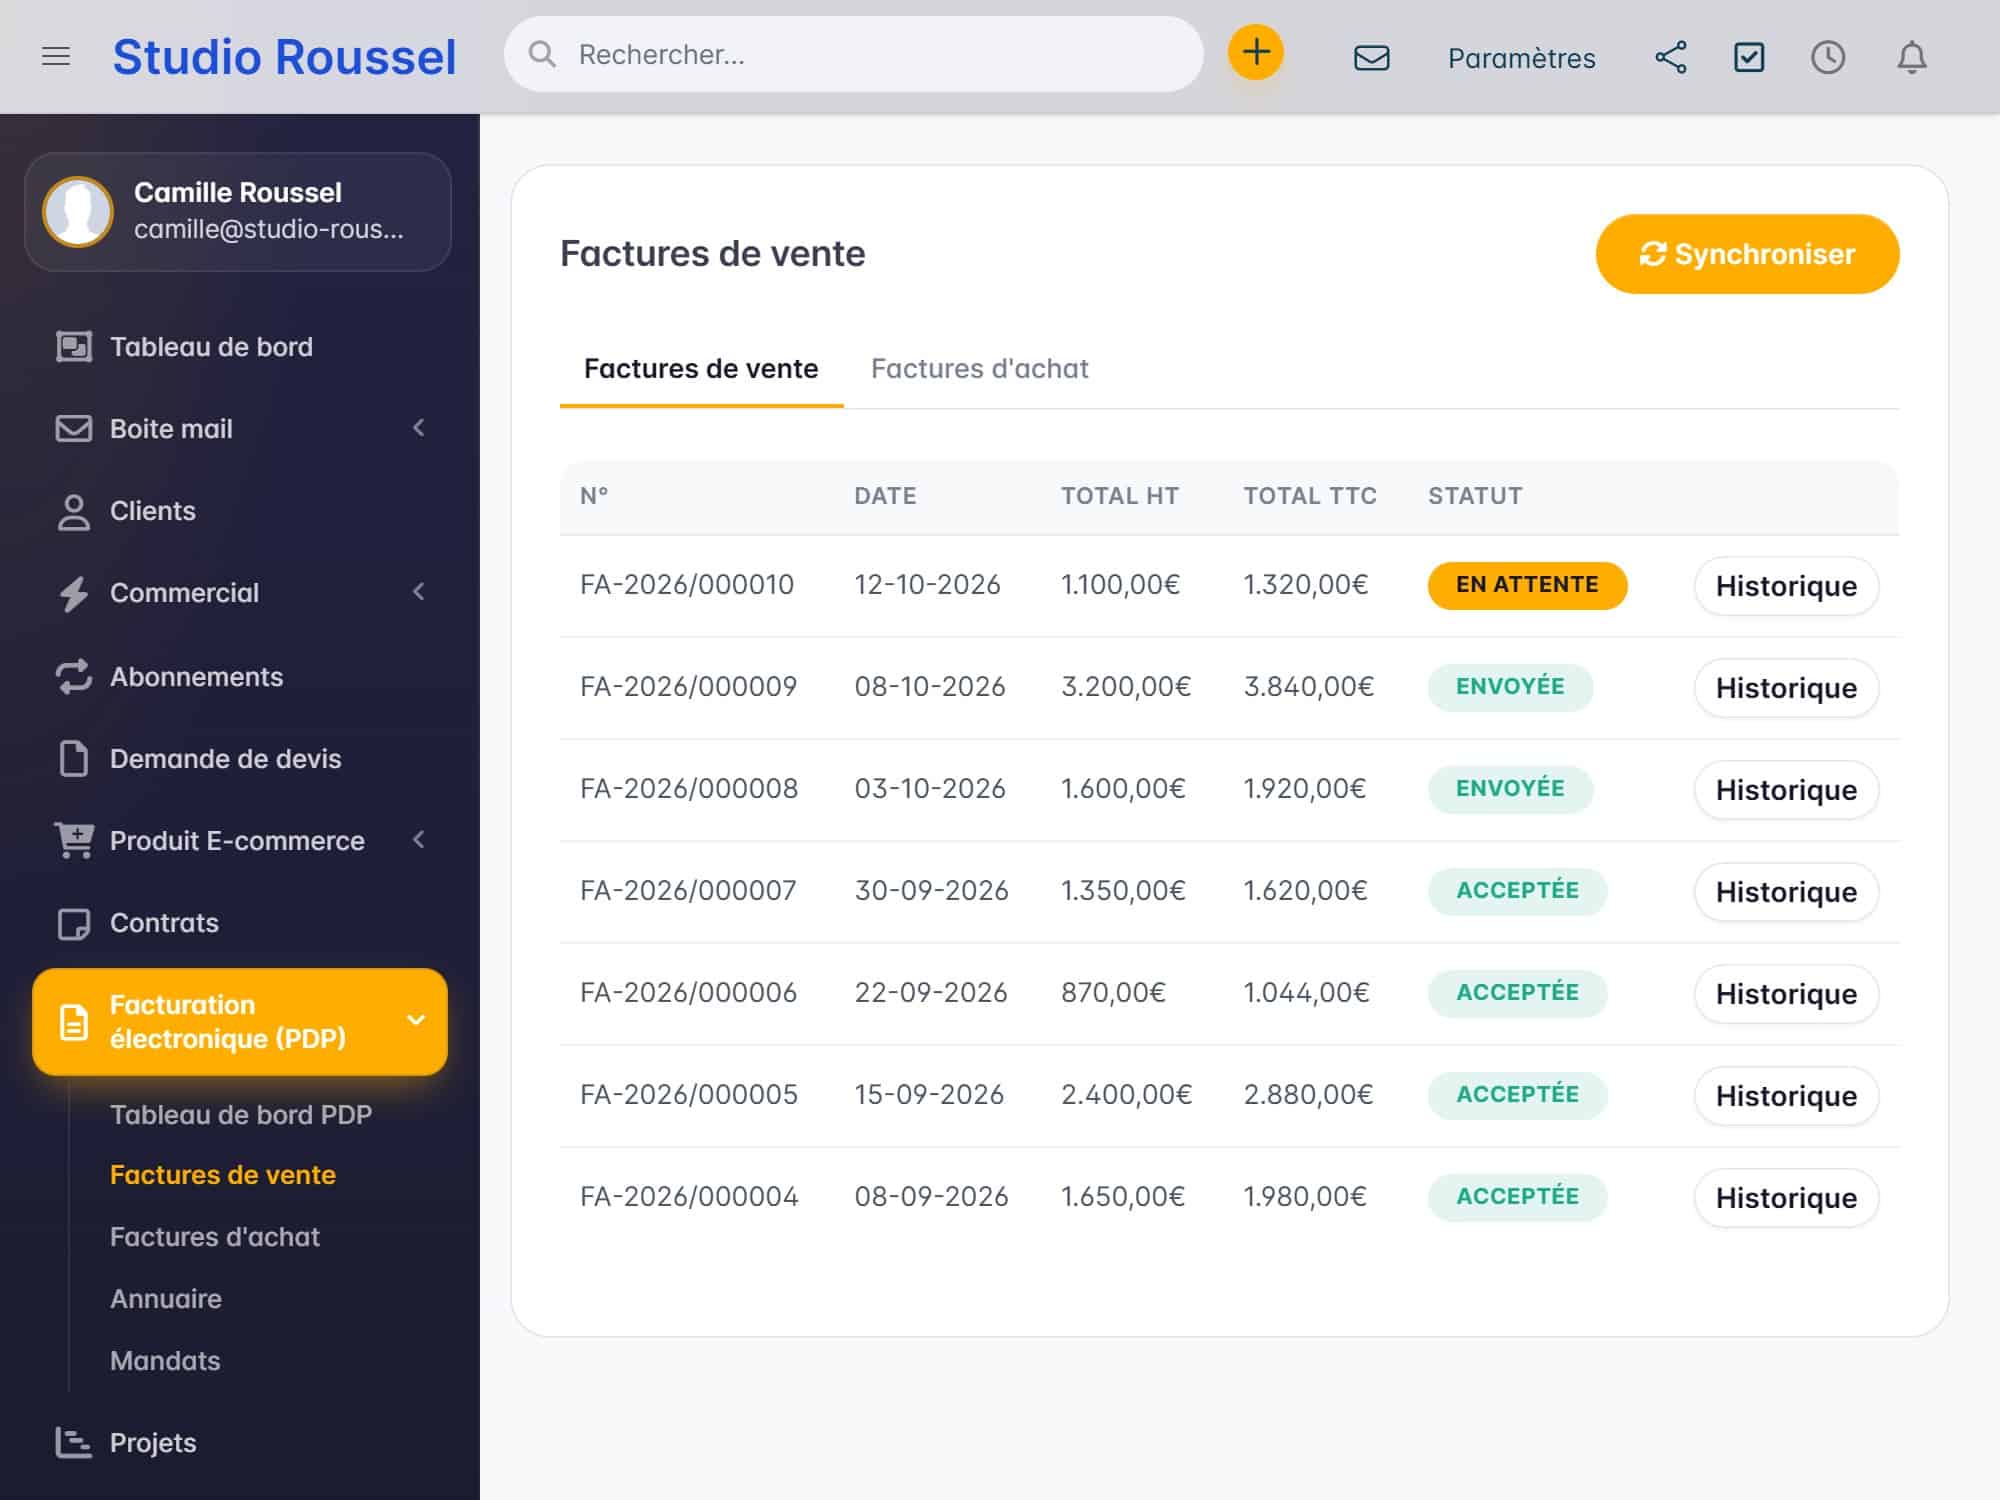Click the Studio Roussel logo title
This screenshot has height=1500, width=2000.
tap(284, 57)
